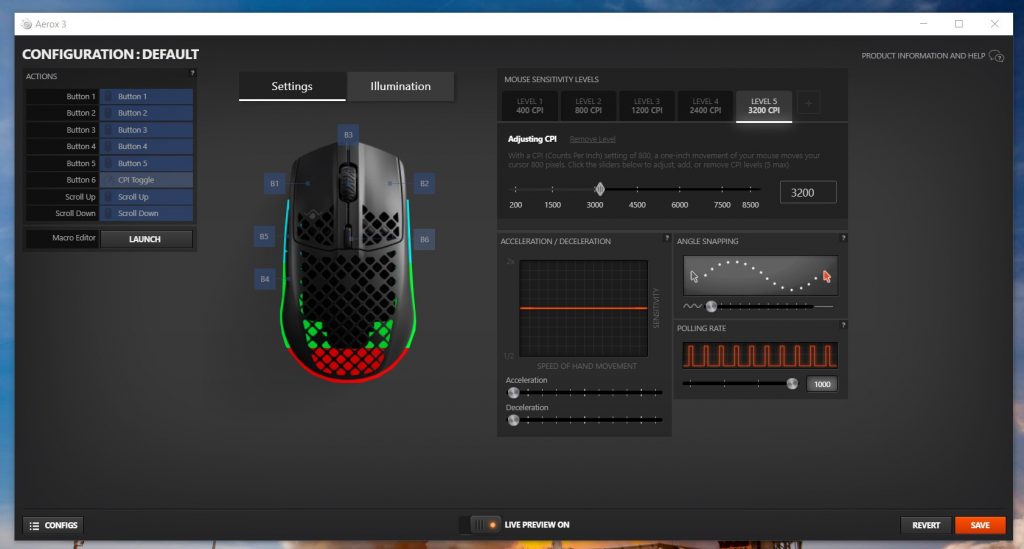1024x549 pixels.
Task: Open the Angle Snapping help question mark
Action: (x=843, y=238)
